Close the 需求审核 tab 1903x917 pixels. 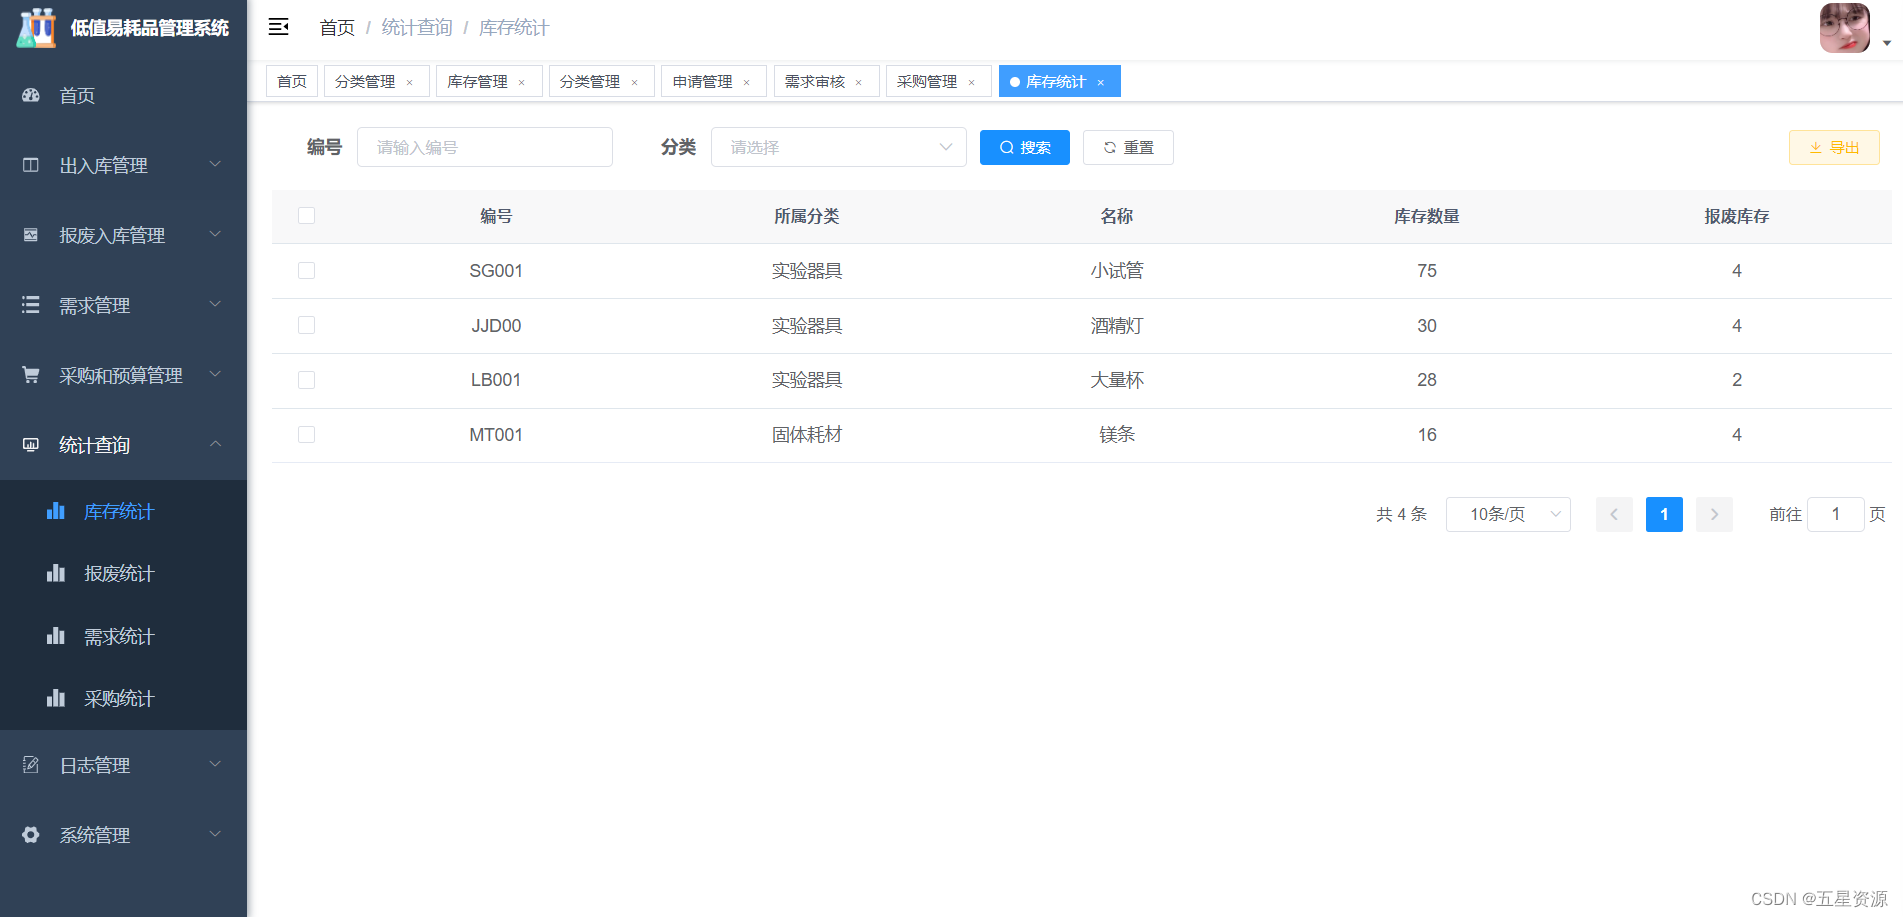click(858, 82)
